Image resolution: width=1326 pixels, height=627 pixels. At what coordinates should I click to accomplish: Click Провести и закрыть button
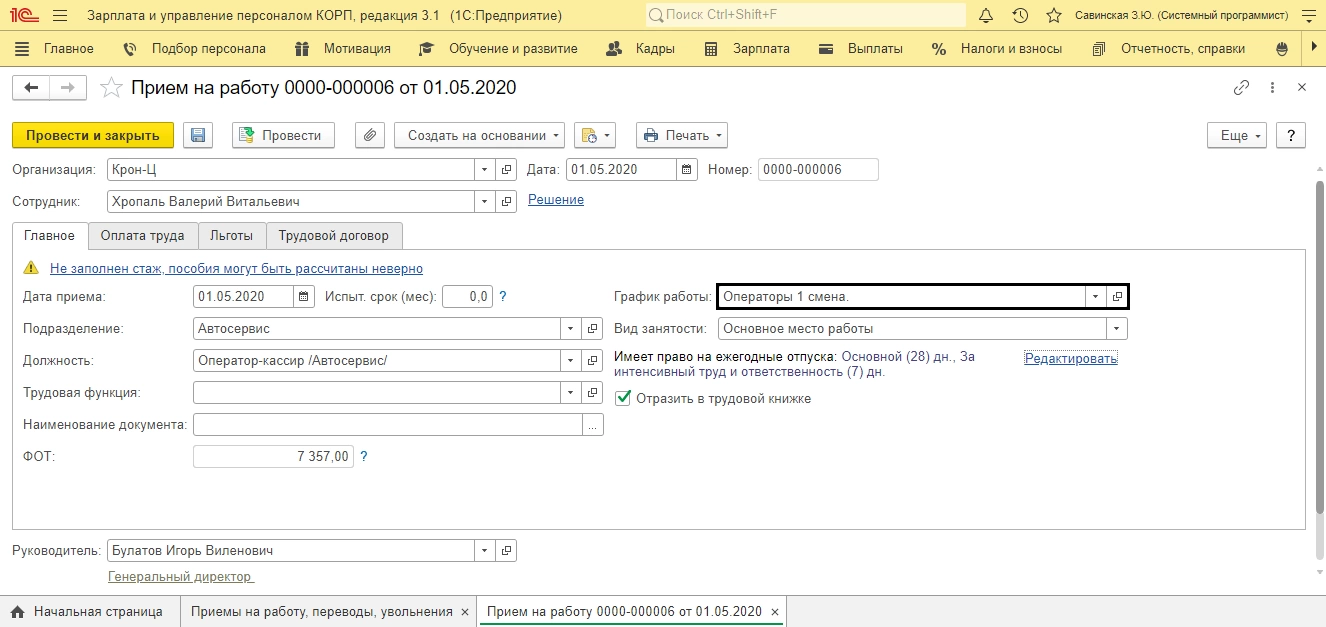point(93,135)
